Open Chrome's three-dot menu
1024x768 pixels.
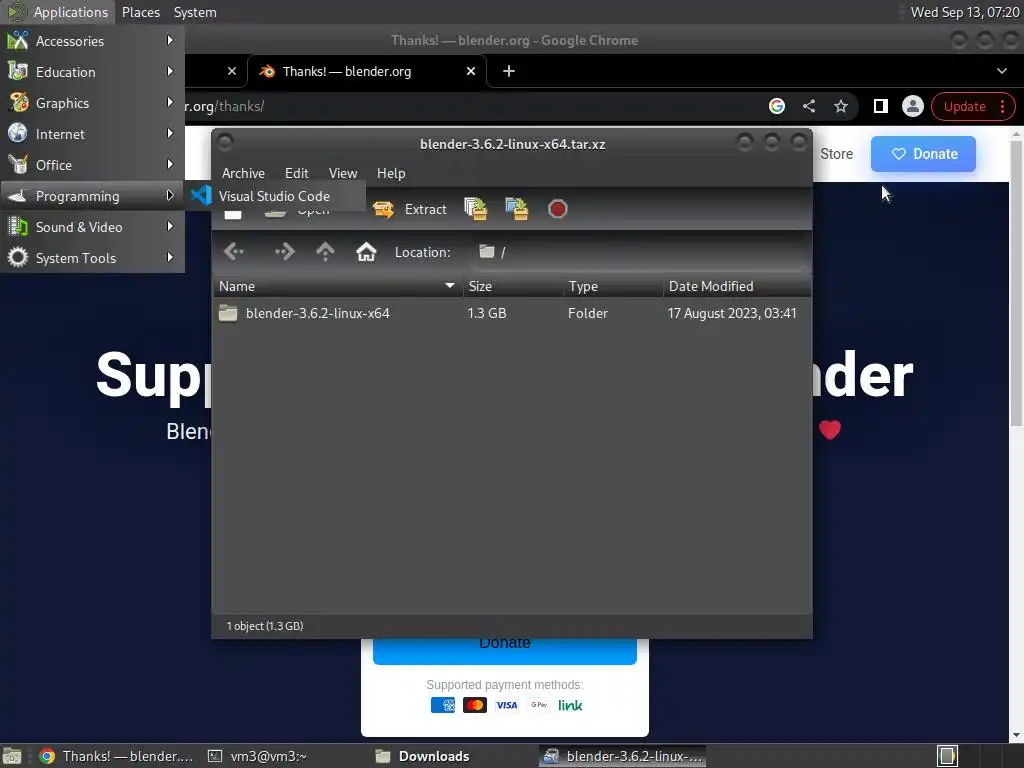1002,106
